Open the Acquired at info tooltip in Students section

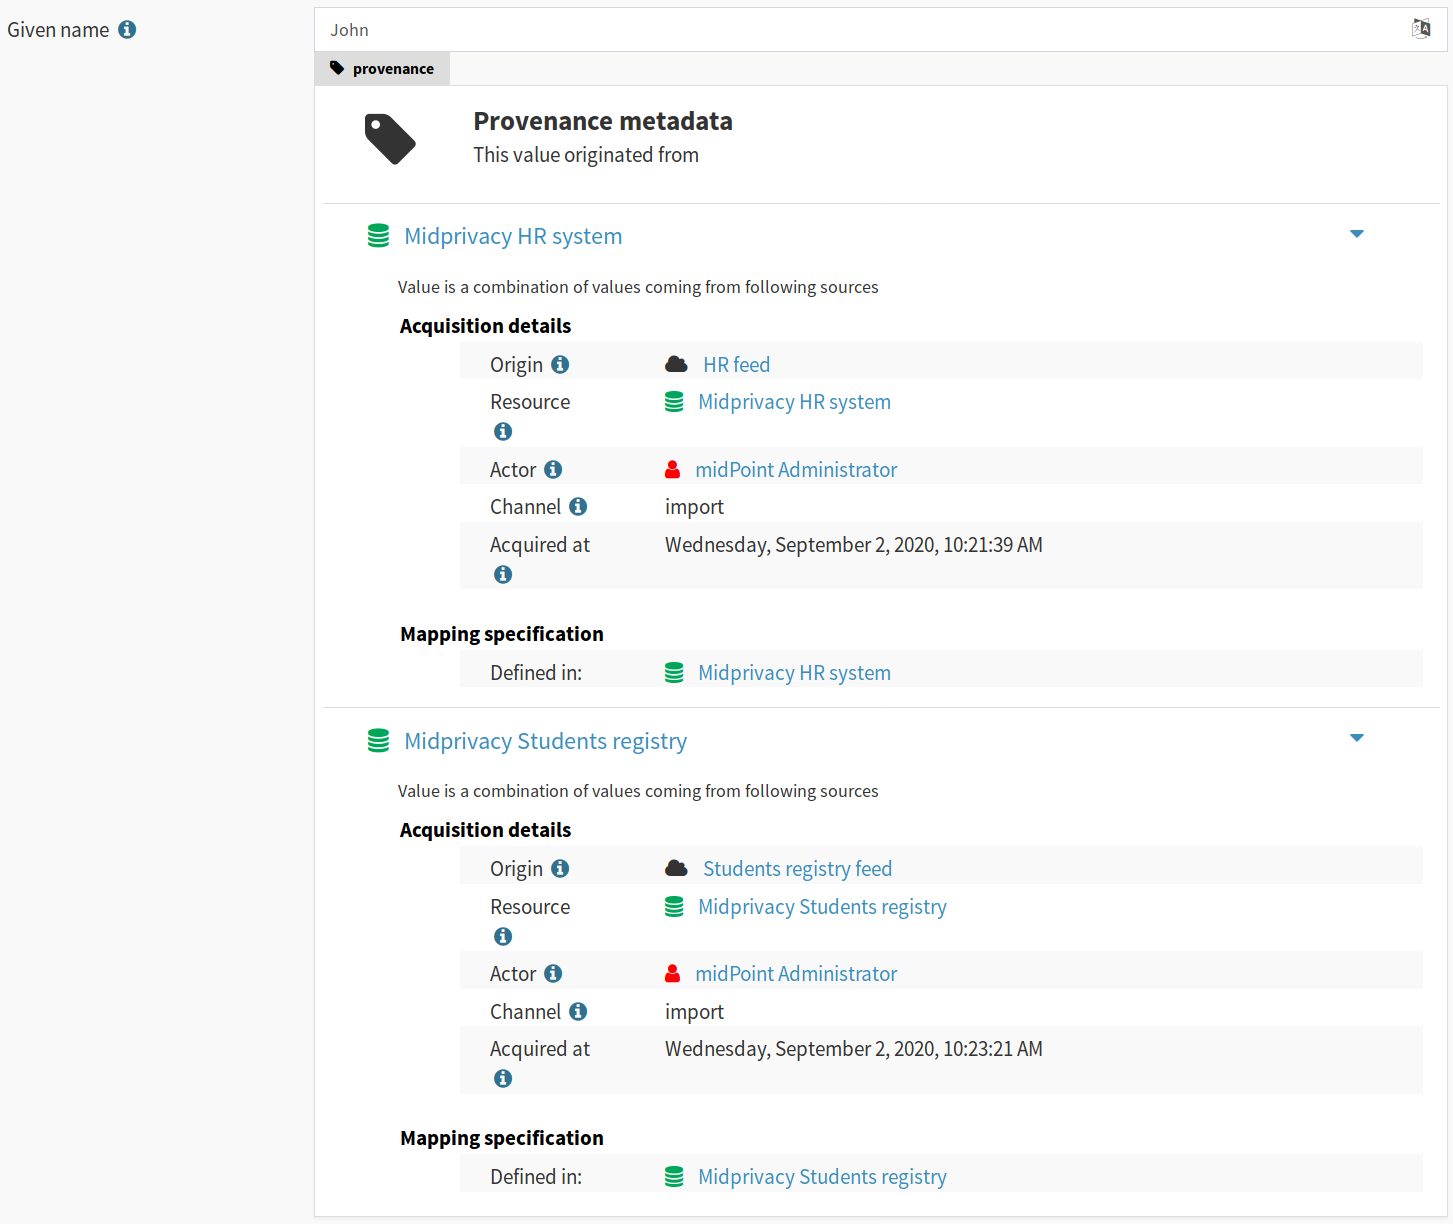pyautogui.click(x=503, y=1078)
